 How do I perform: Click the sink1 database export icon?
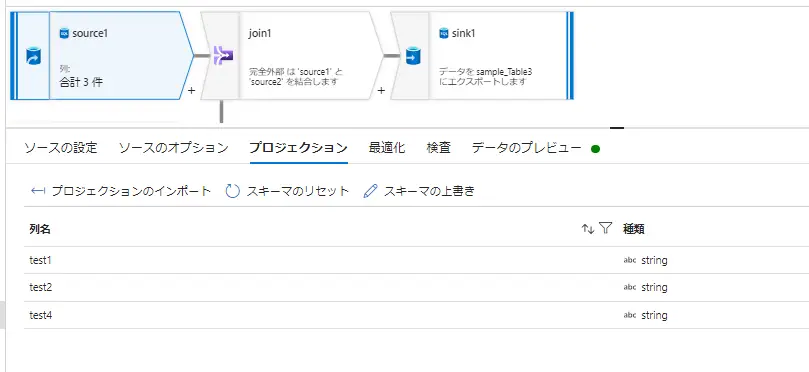coord(413,55)
